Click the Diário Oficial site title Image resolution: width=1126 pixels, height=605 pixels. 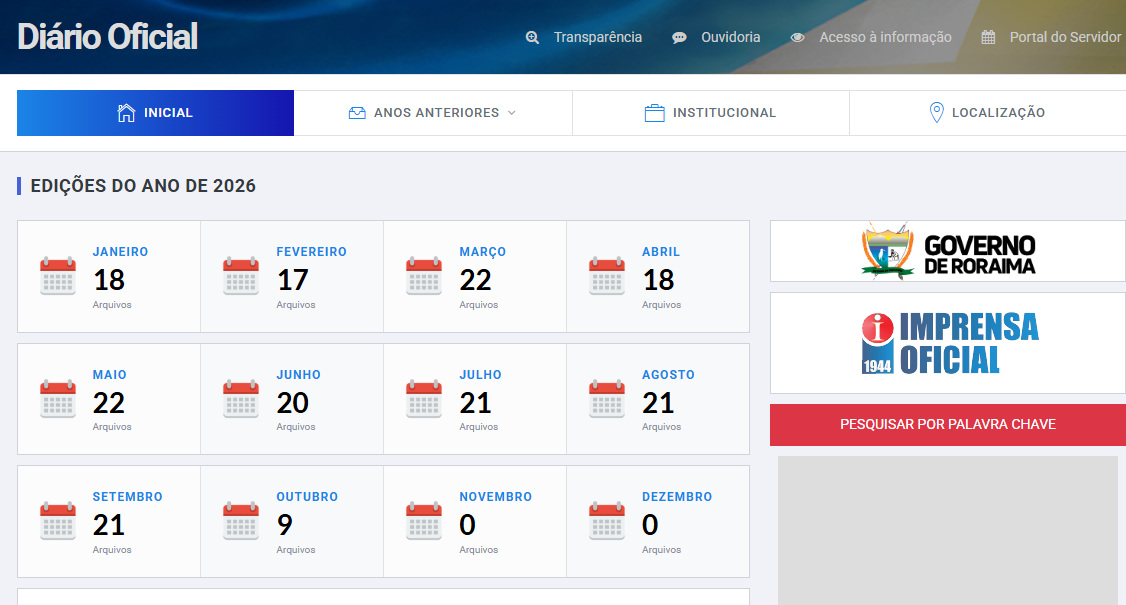108,37
